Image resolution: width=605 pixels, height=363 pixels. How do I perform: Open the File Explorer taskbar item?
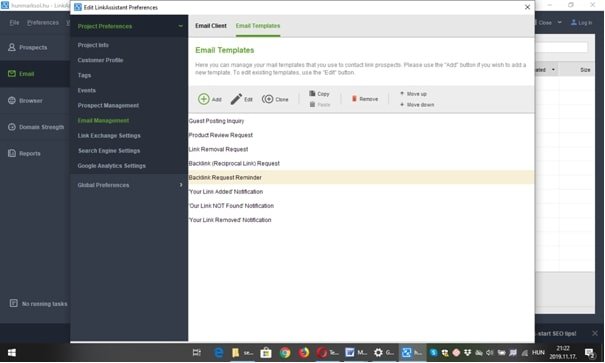pyautogui.click(x=242, y=353)
